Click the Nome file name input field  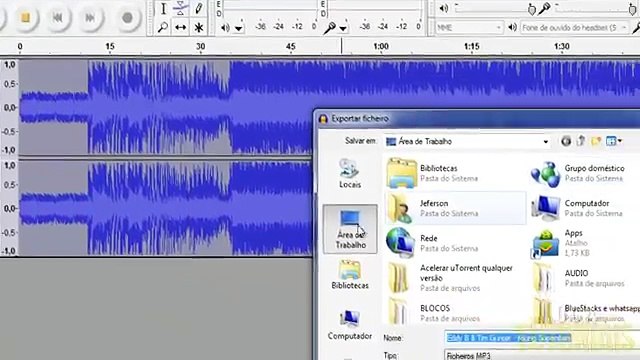542,338
